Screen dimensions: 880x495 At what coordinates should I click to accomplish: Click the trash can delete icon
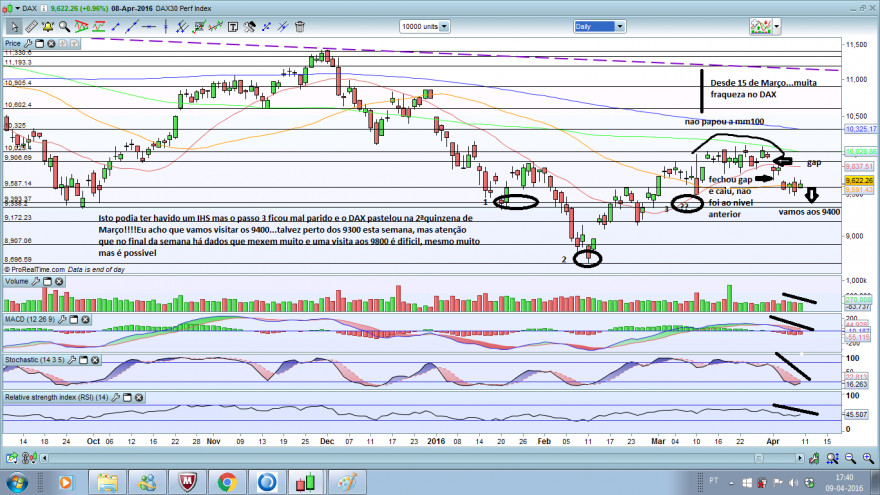(x=300, y=26)
